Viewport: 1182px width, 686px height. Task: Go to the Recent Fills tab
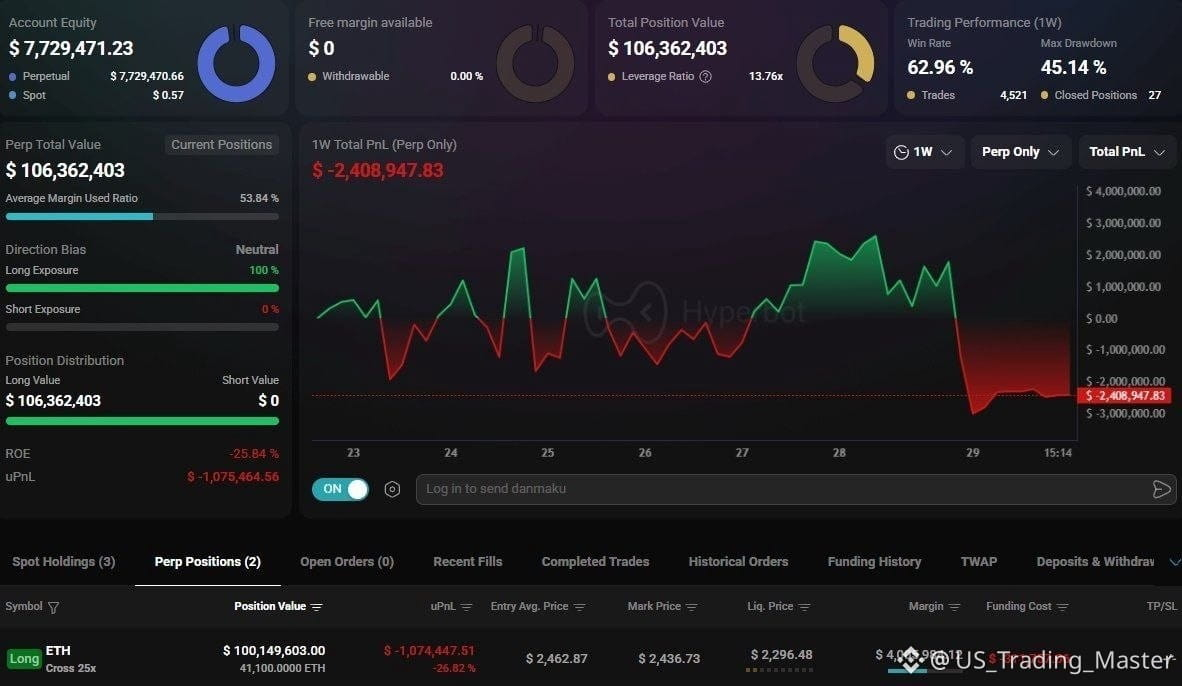tap(467, 562)
